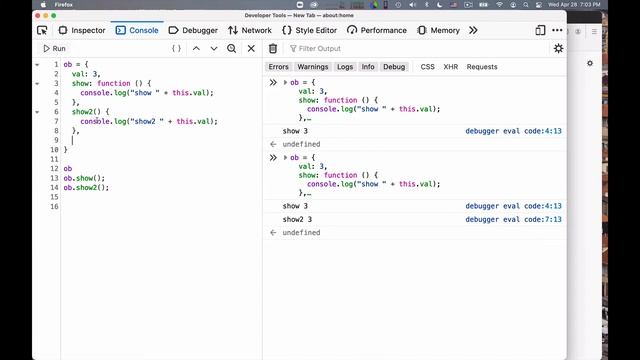The height and width of the screenshot is (360, 640).
Task: Open the Network tab
Action: tap(250, 30)
